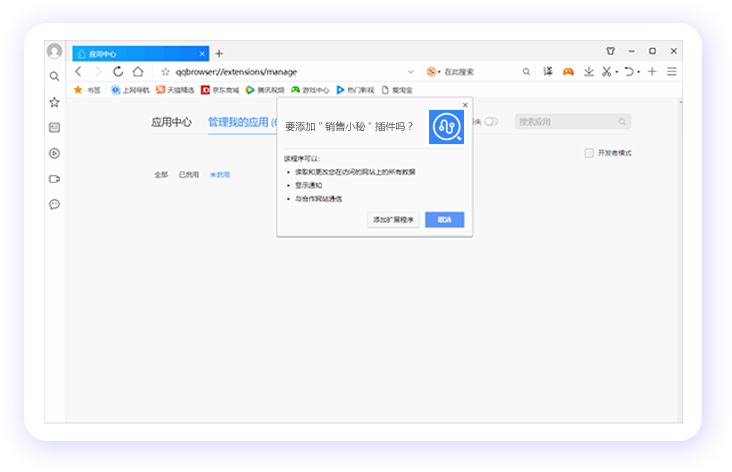
Task: Click the undo closed tab icon
Action: click(x=629, y=71)
